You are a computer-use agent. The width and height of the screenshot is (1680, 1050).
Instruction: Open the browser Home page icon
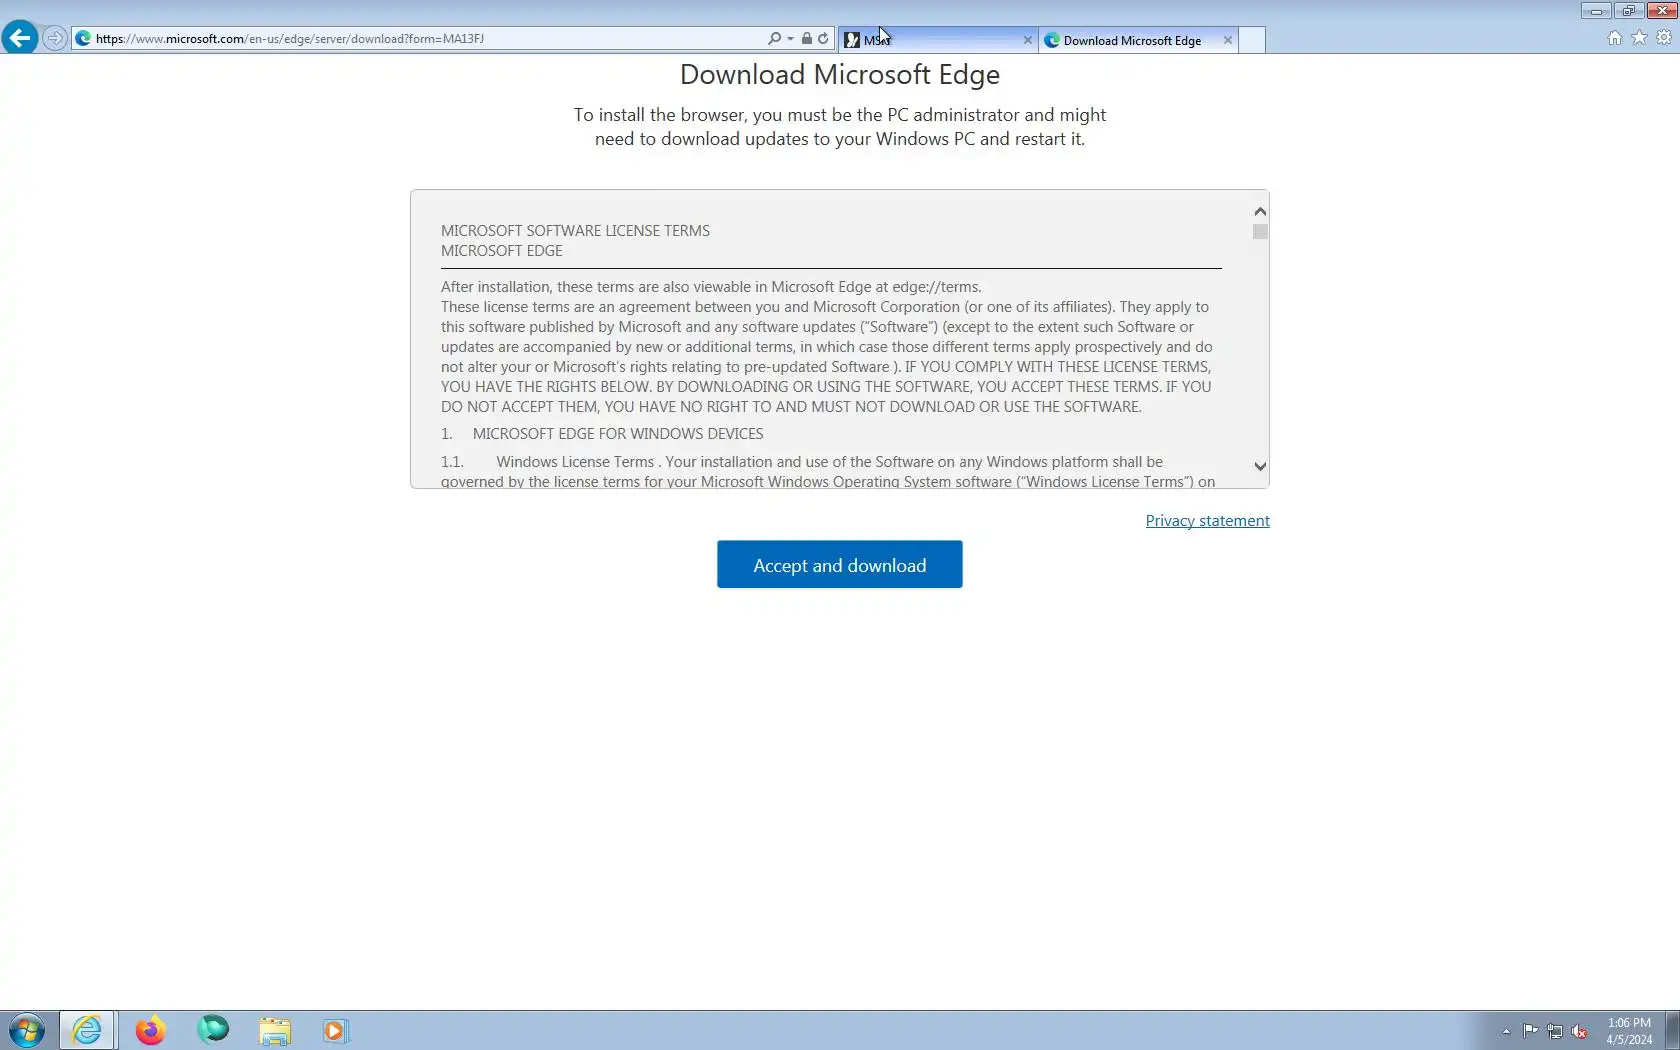1614,38
